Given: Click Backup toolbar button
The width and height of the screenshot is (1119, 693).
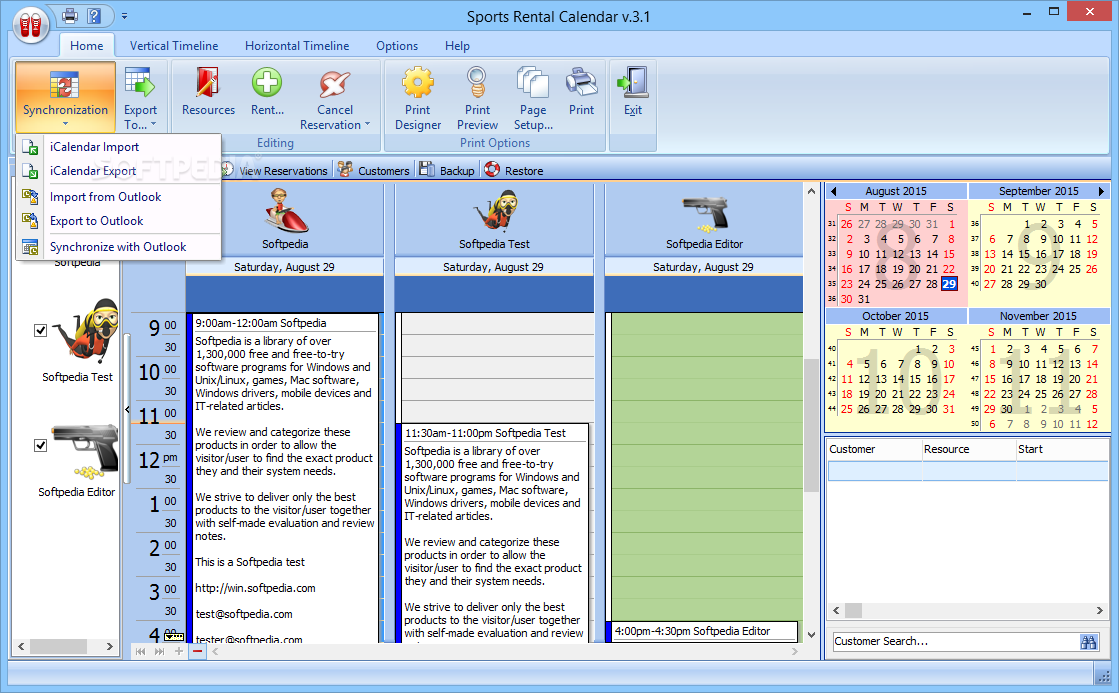Looking at the screenshot, I should (447, 171).
